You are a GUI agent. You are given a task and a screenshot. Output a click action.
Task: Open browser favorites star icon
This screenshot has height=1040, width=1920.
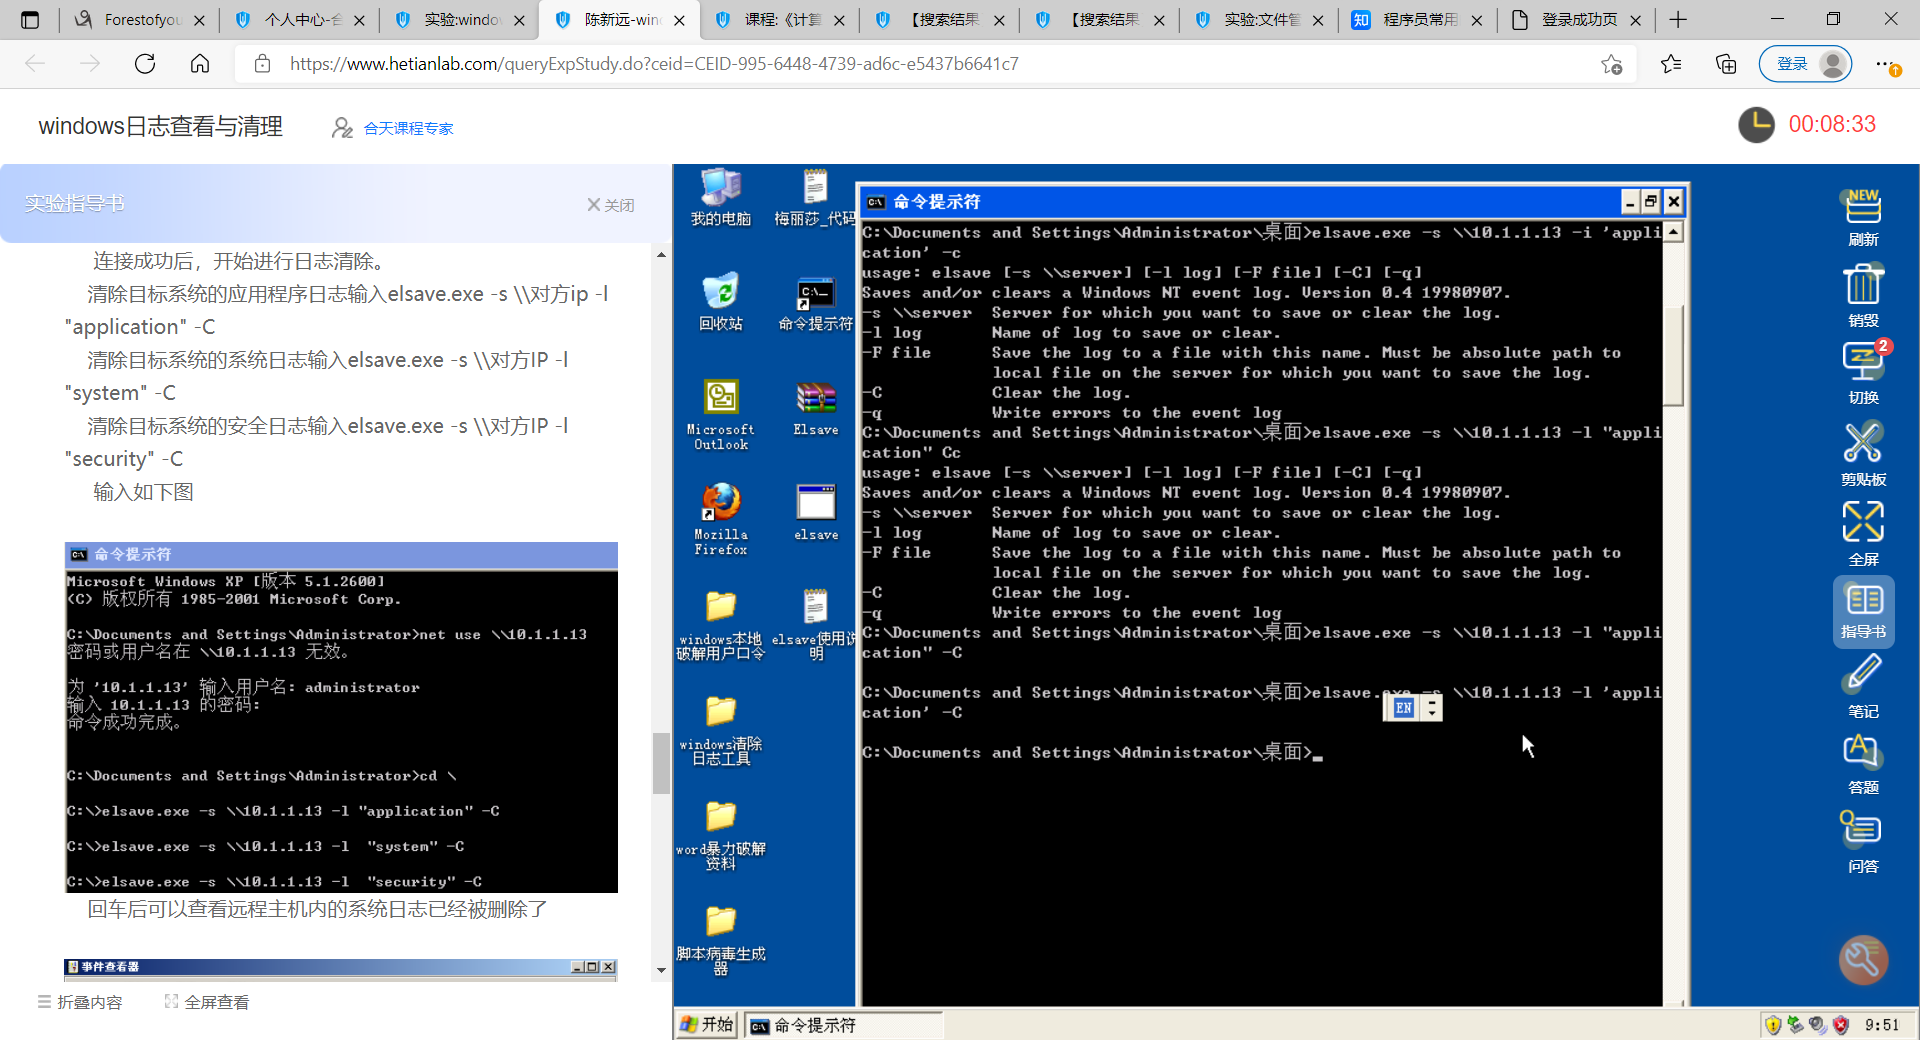1670,64
